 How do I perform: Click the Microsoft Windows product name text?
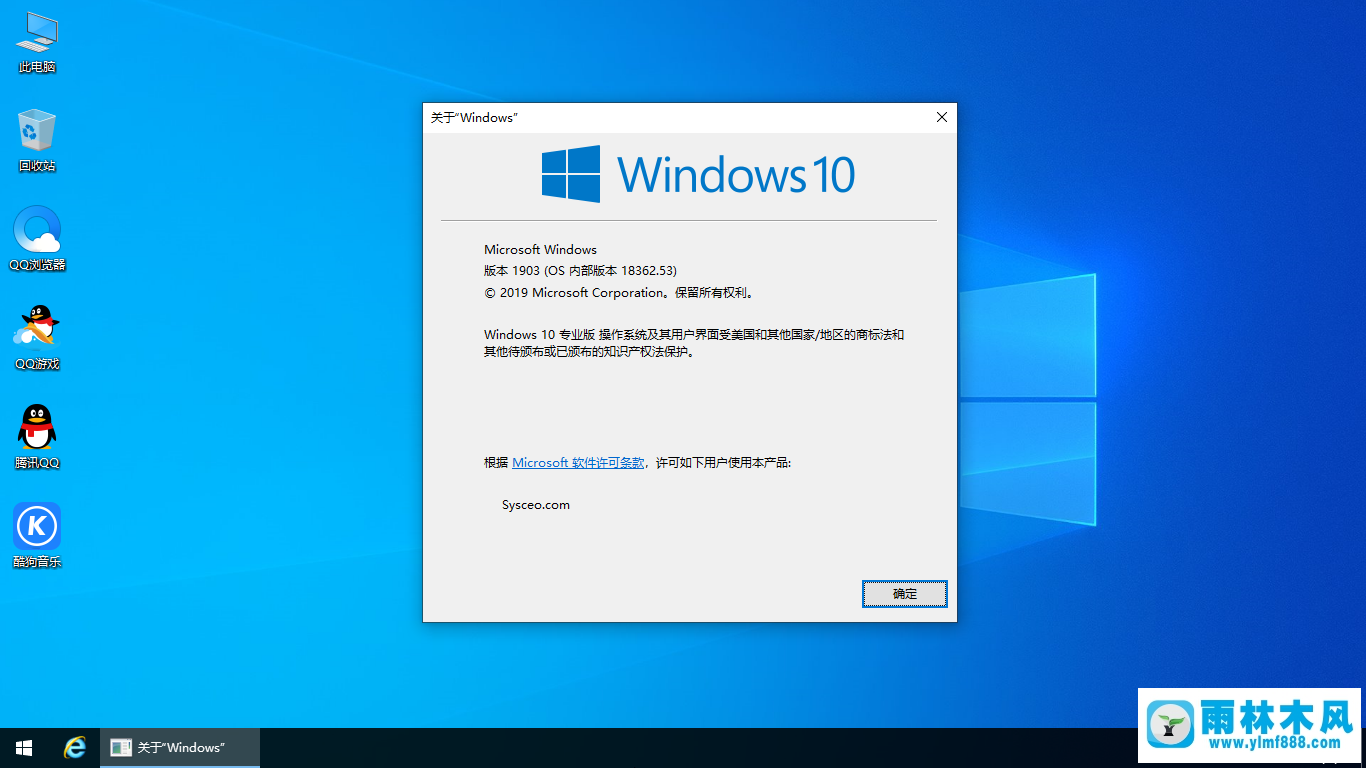[540, 250]
